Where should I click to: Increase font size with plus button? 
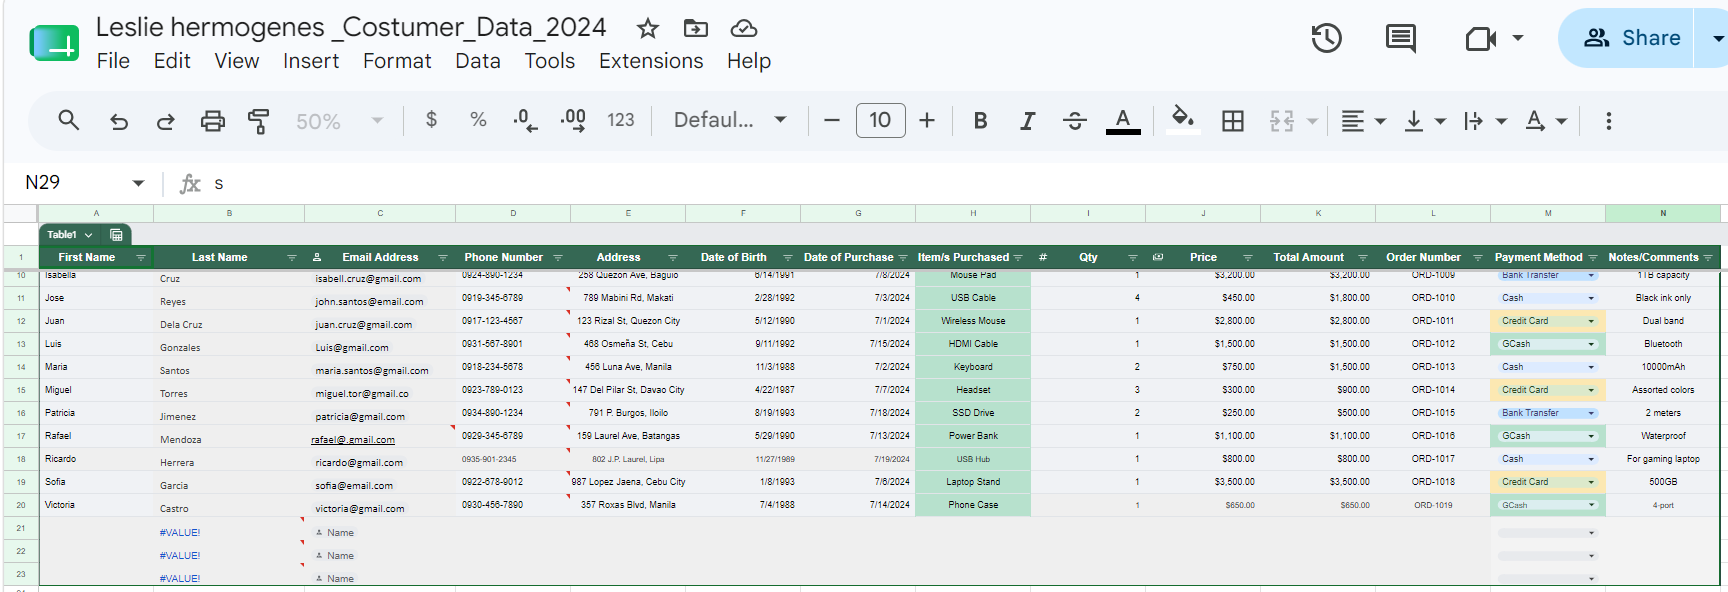point(927,120)
